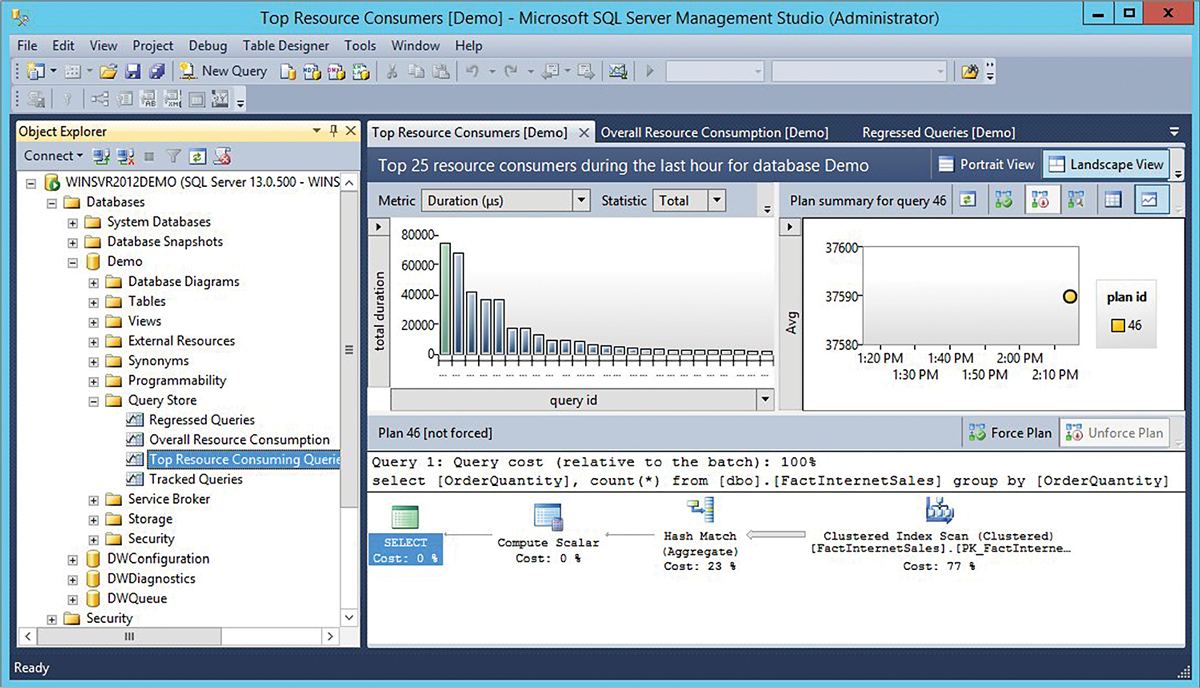Click the Execute play-arrow icon in toolbar
The width and height of the screenshot is (1200, 688).
(x=650, y=71)
